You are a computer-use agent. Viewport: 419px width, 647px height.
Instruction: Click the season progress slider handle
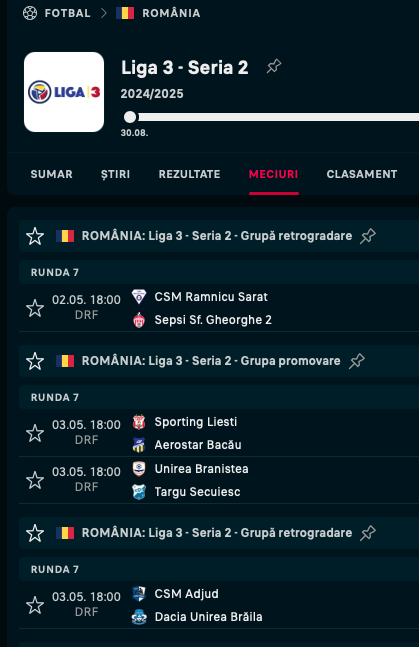coord(130,117)
